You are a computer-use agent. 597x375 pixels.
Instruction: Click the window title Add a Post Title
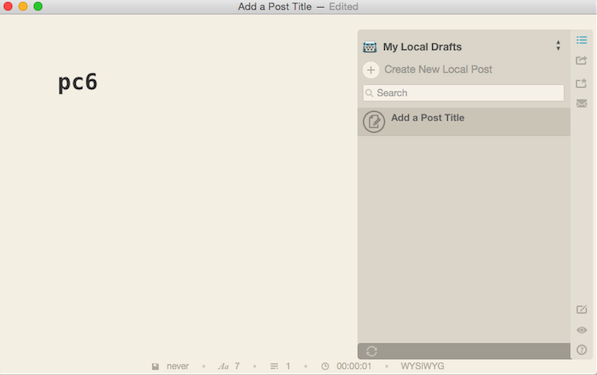pos(275,6)
